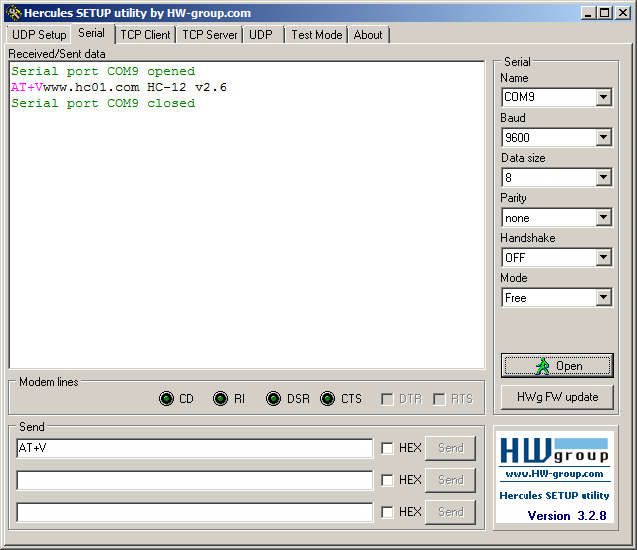Click the send field containing AT+V

tap(195, 448)
